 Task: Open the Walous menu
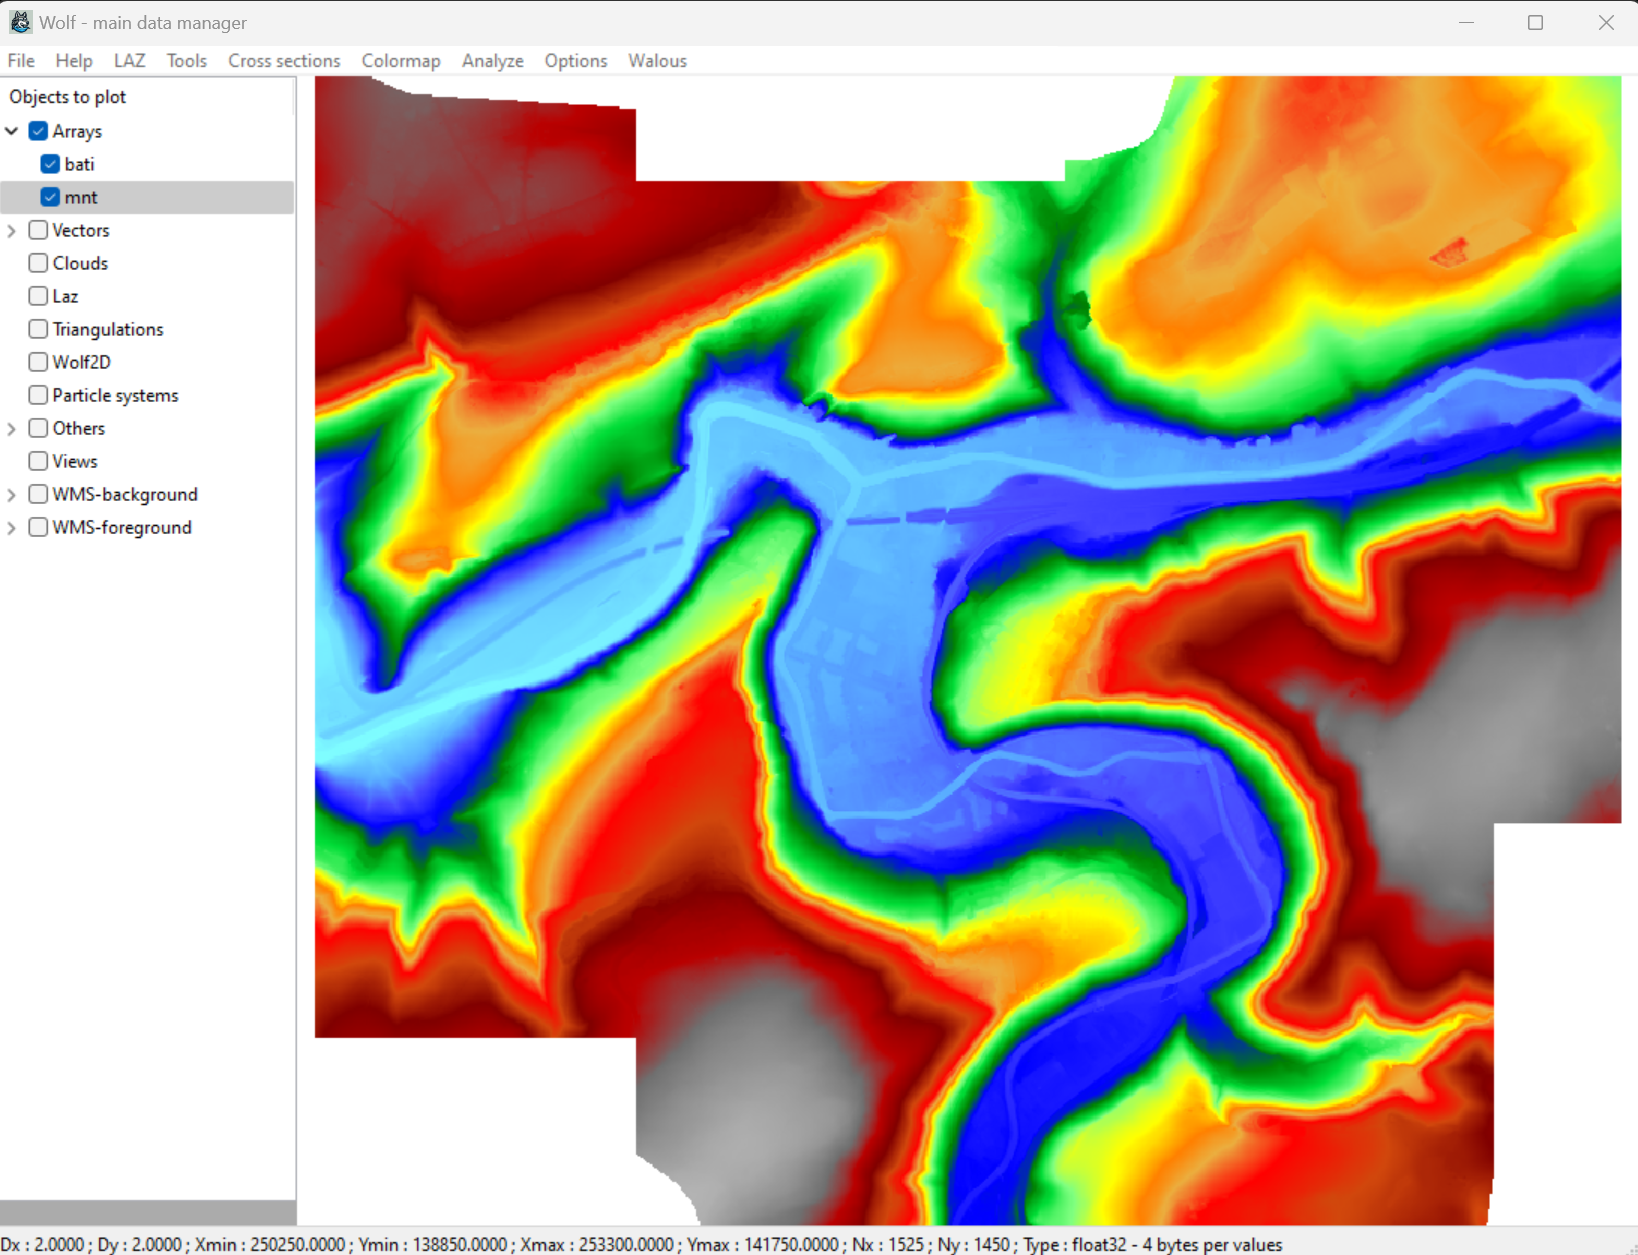click(x=657, y=61)
